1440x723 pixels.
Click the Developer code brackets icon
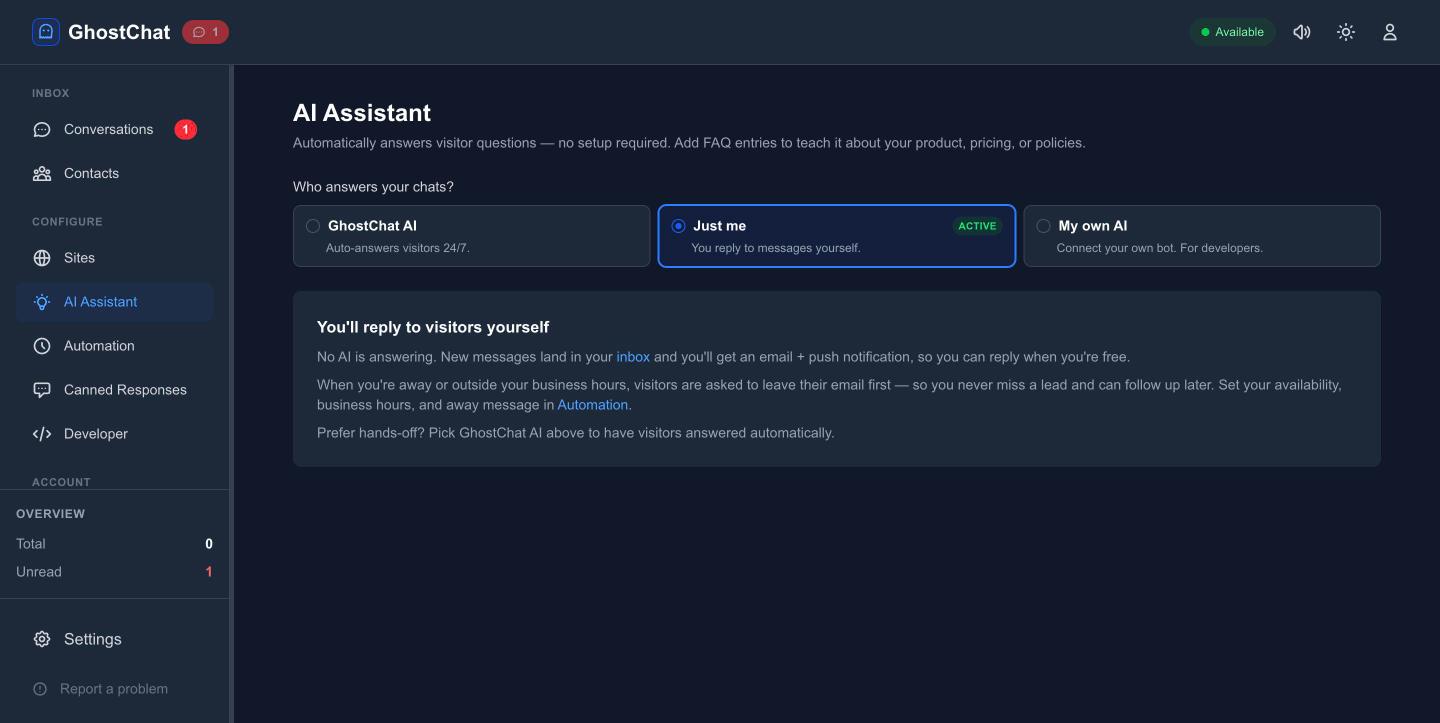click(42, 434)
